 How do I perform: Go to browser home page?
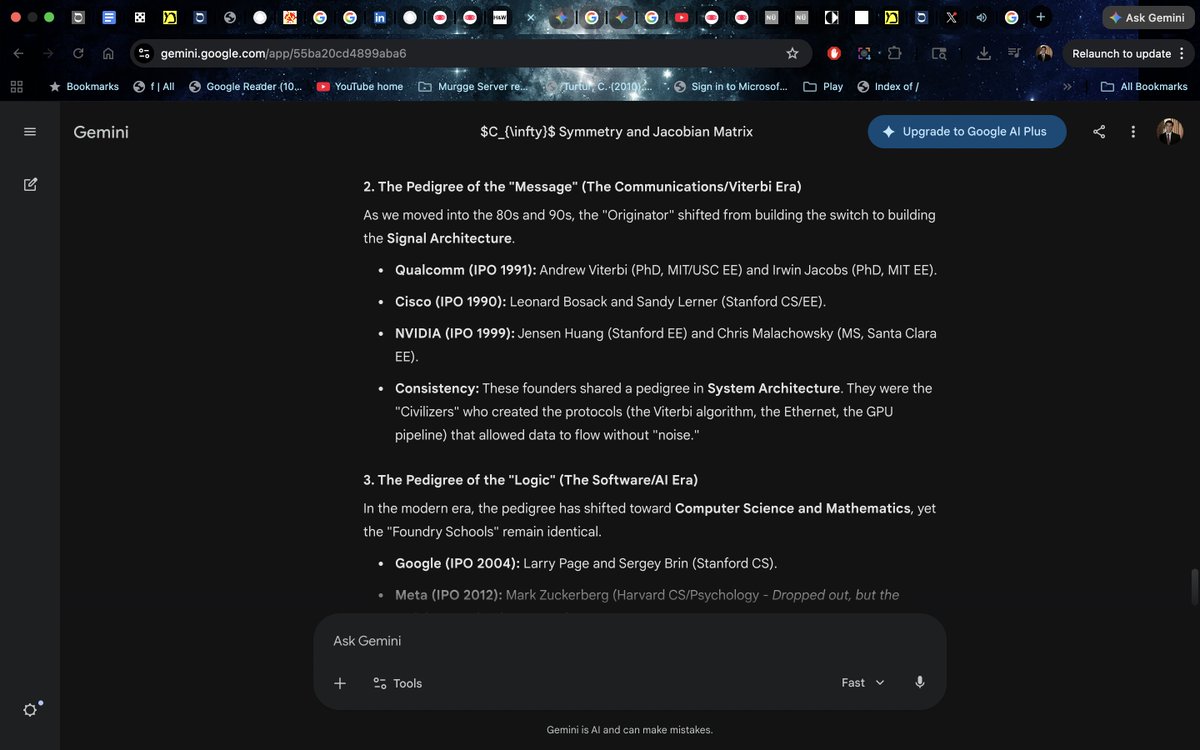(108, 53)
